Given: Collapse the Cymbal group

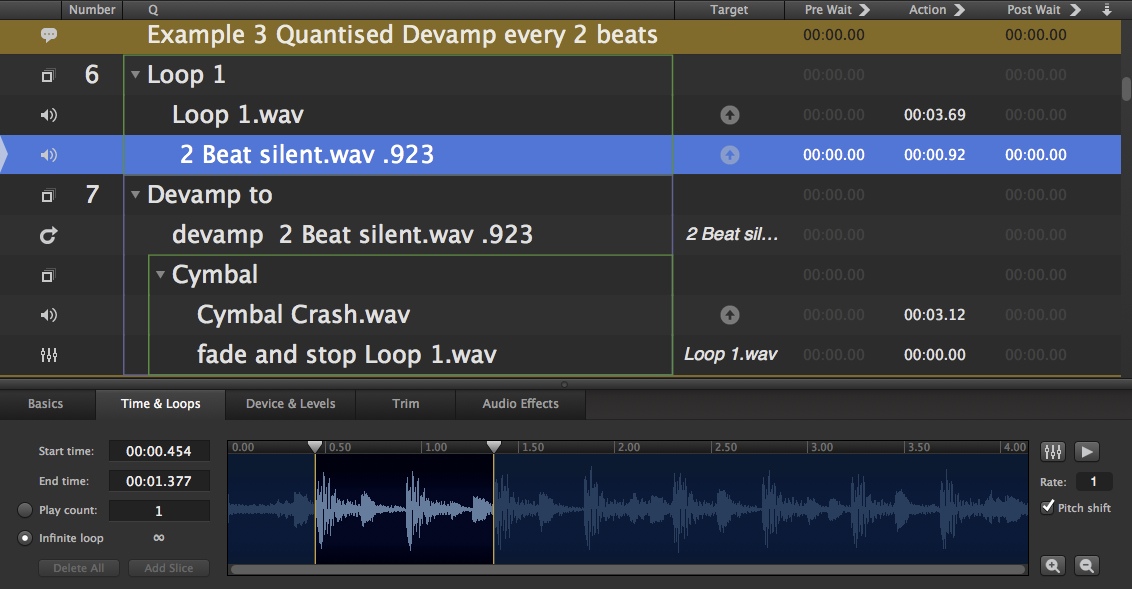Looking at the screenshot, I should pyautogui.click(x=160, y=275).
